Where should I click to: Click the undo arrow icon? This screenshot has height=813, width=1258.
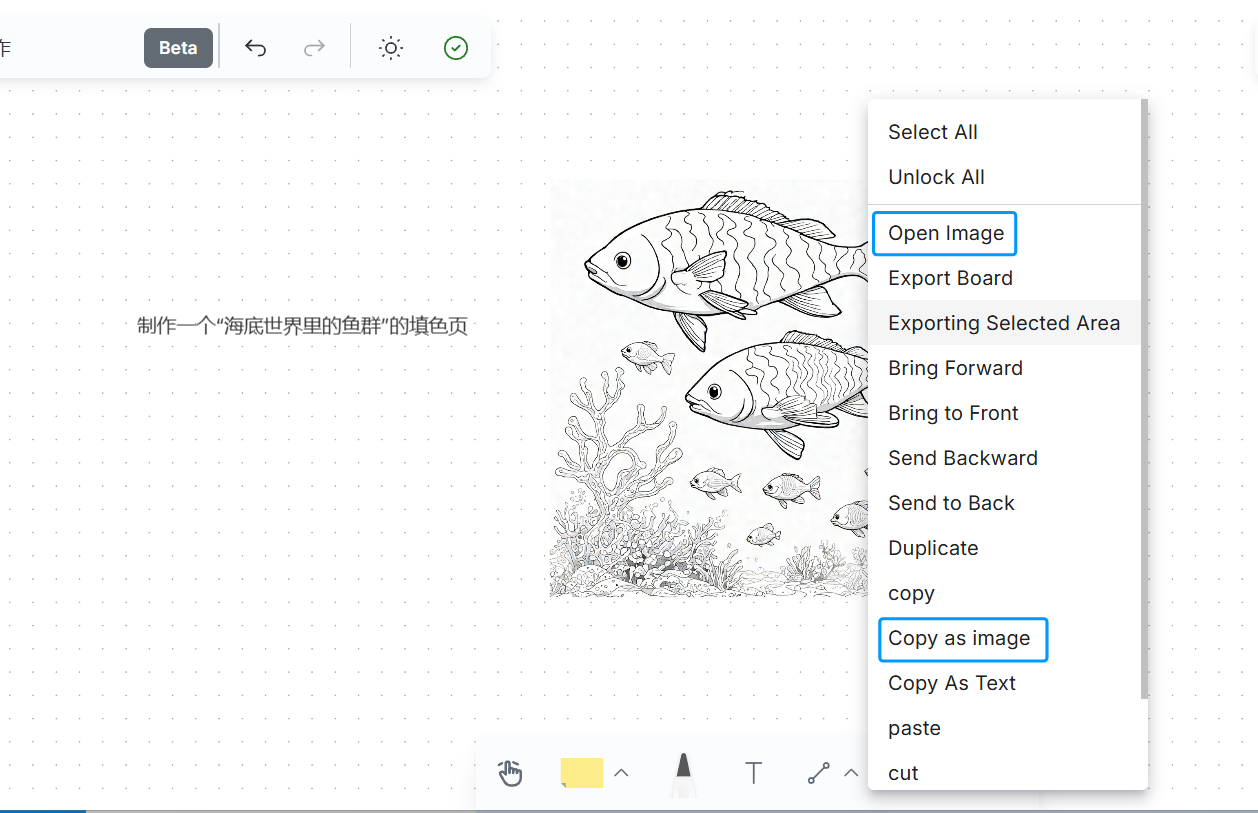(x=256, y=48)
